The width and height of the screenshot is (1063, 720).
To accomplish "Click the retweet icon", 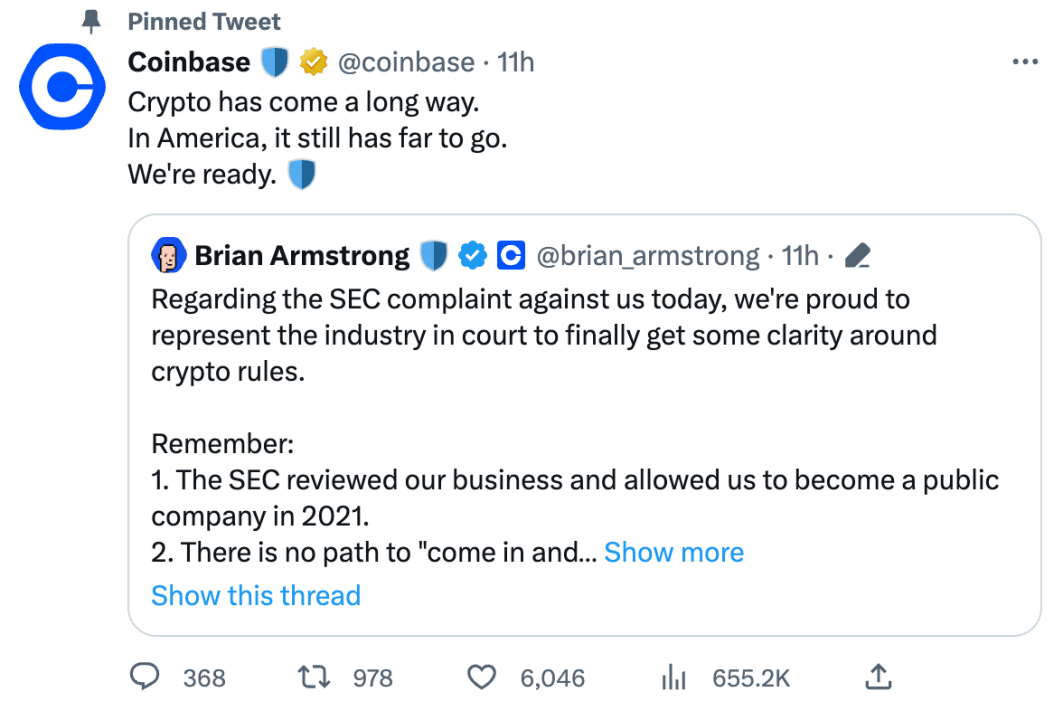I will pos(313,677).
